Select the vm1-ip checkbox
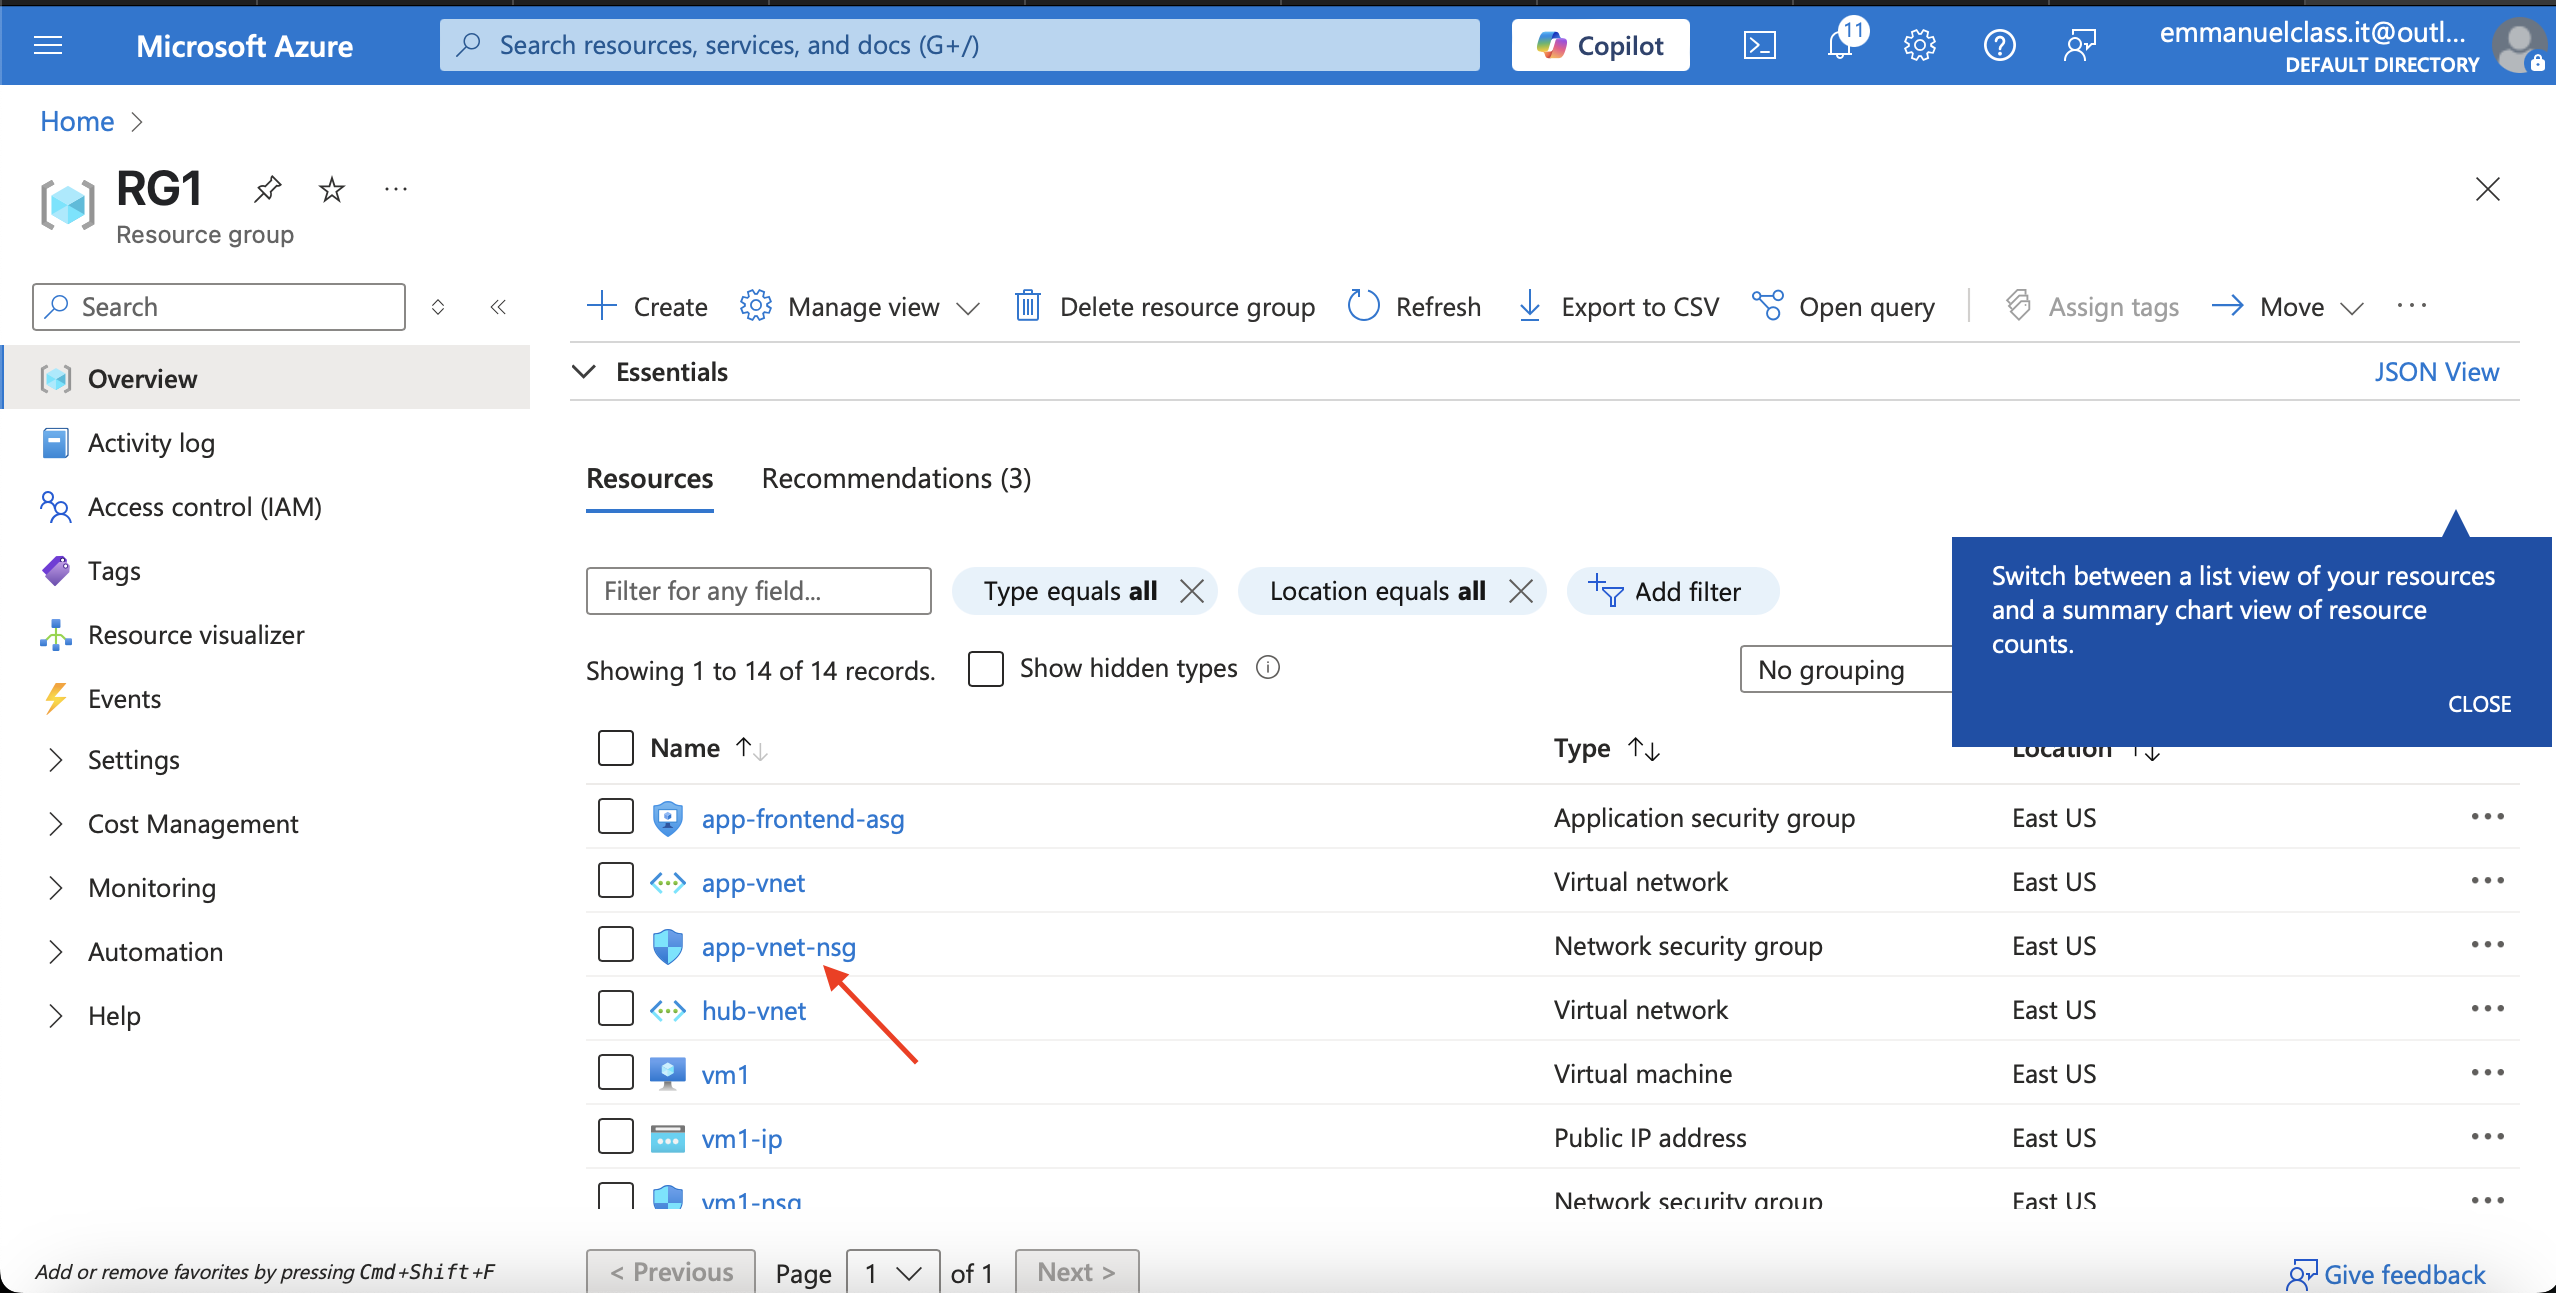Viewport: 2556px width, 1293px height. coord(616,1137)
